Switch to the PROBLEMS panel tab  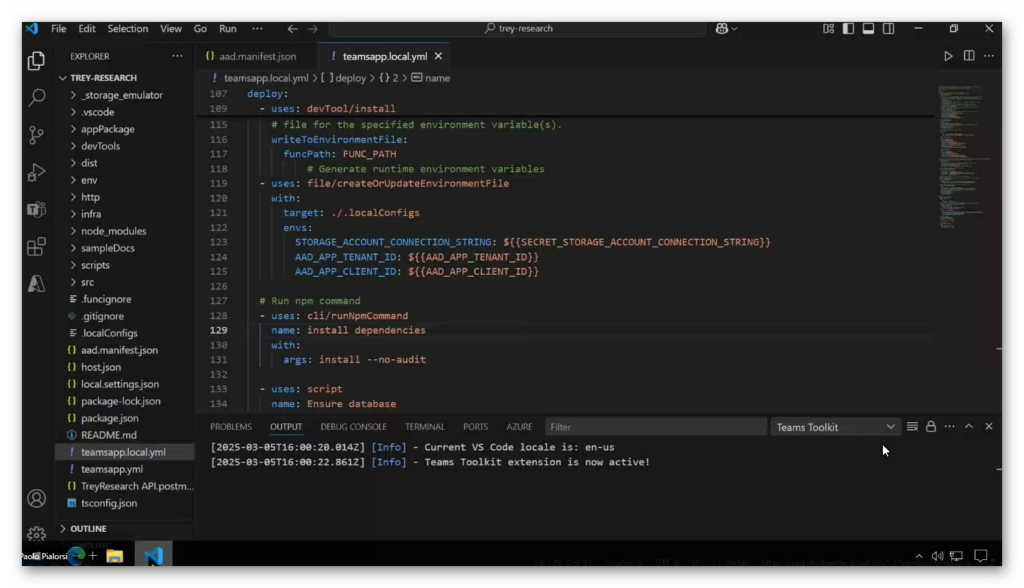pyautogui.click(x=231, y=427)
